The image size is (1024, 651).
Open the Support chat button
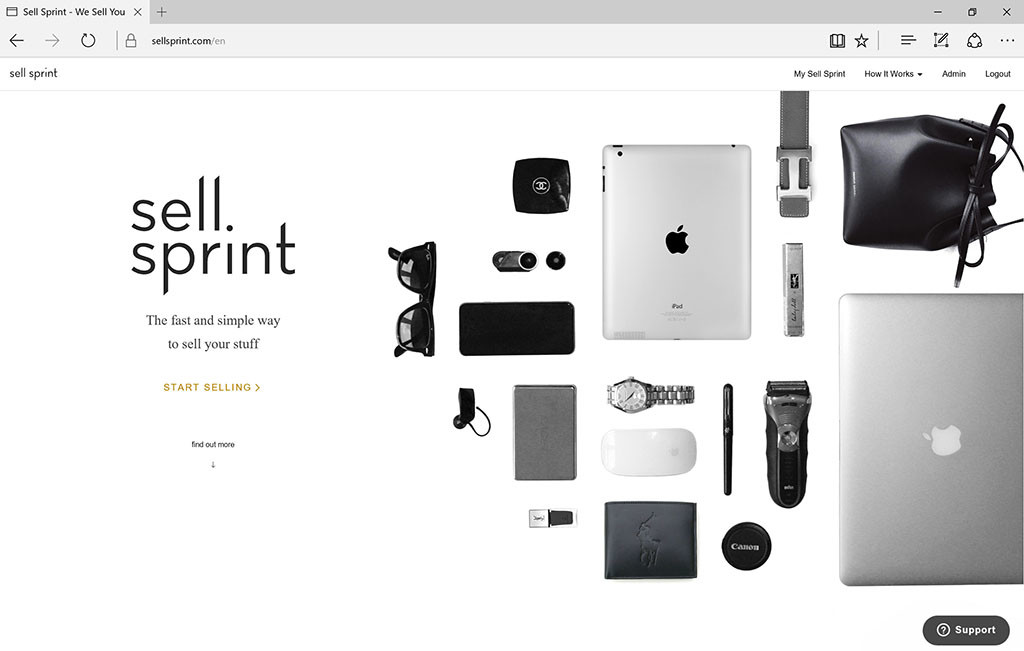pos(966,629)
